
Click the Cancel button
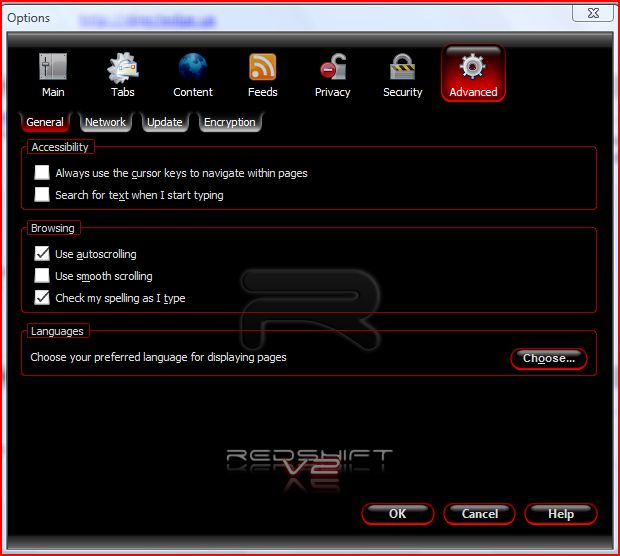480,514
